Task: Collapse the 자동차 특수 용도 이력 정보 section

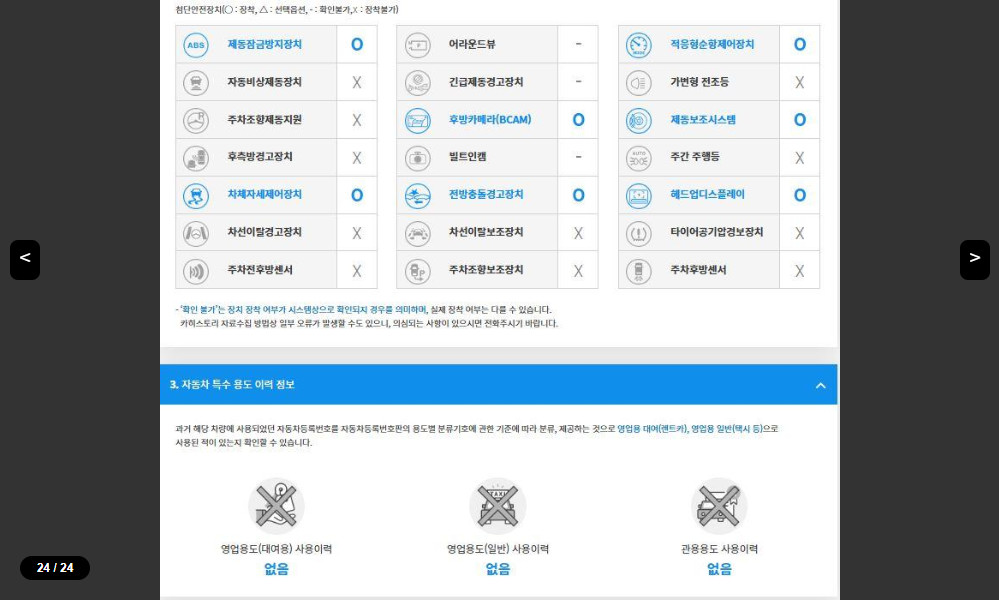Action: 820,385
